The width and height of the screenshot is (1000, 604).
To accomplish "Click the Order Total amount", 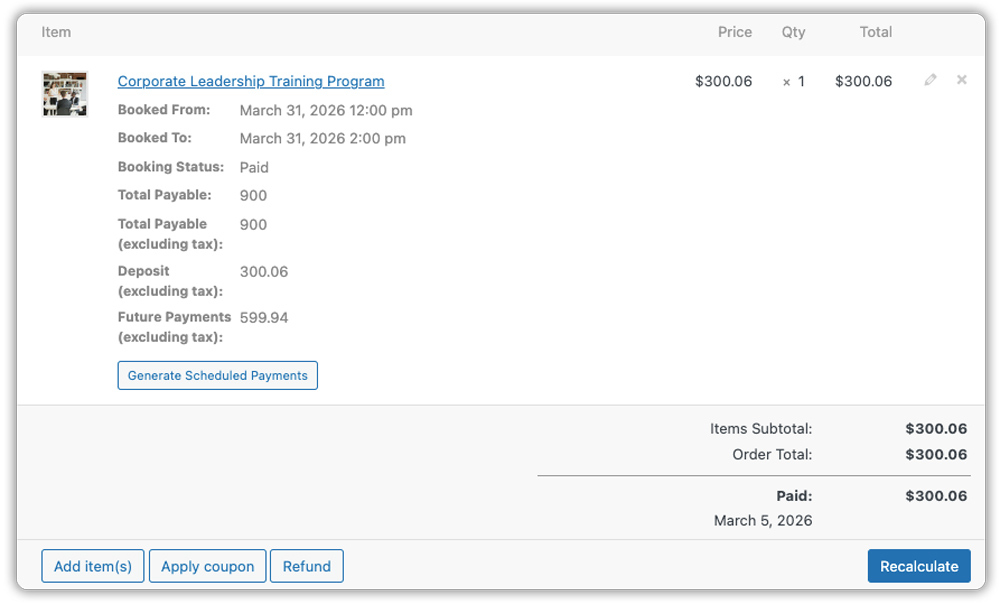I will click(936, 454).
